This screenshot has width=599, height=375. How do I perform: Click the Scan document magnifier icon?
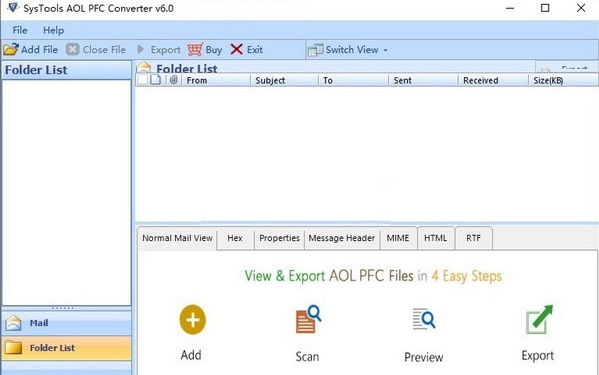coord(308,319)
